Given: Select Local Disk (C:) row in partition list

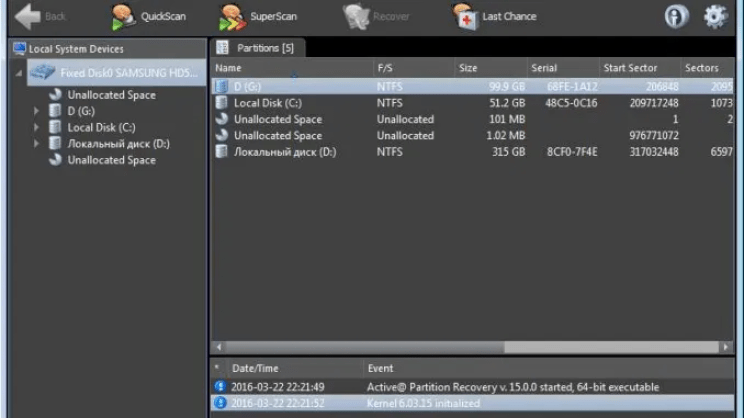Looking at the screenshot, I should pos(268,103).
